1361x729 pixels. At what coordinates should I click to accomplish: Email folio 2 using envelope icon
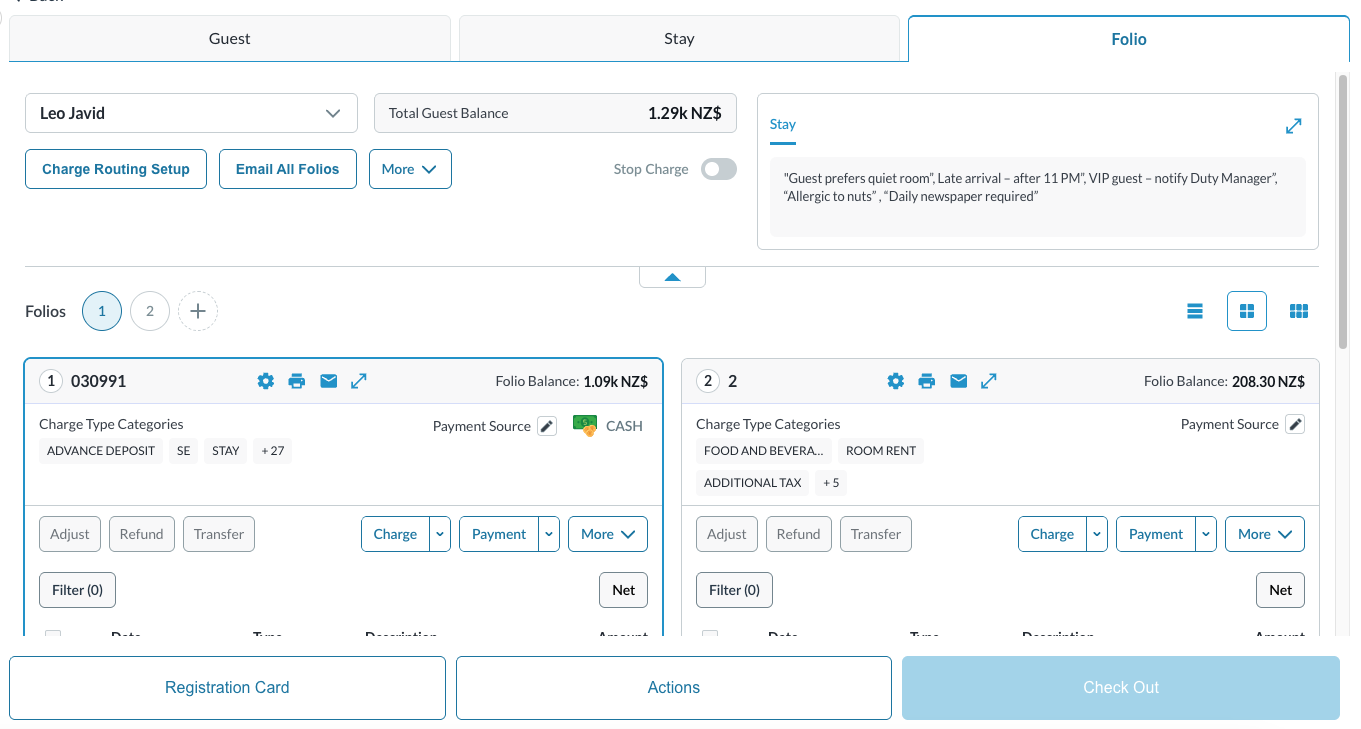tap(958, 381)
